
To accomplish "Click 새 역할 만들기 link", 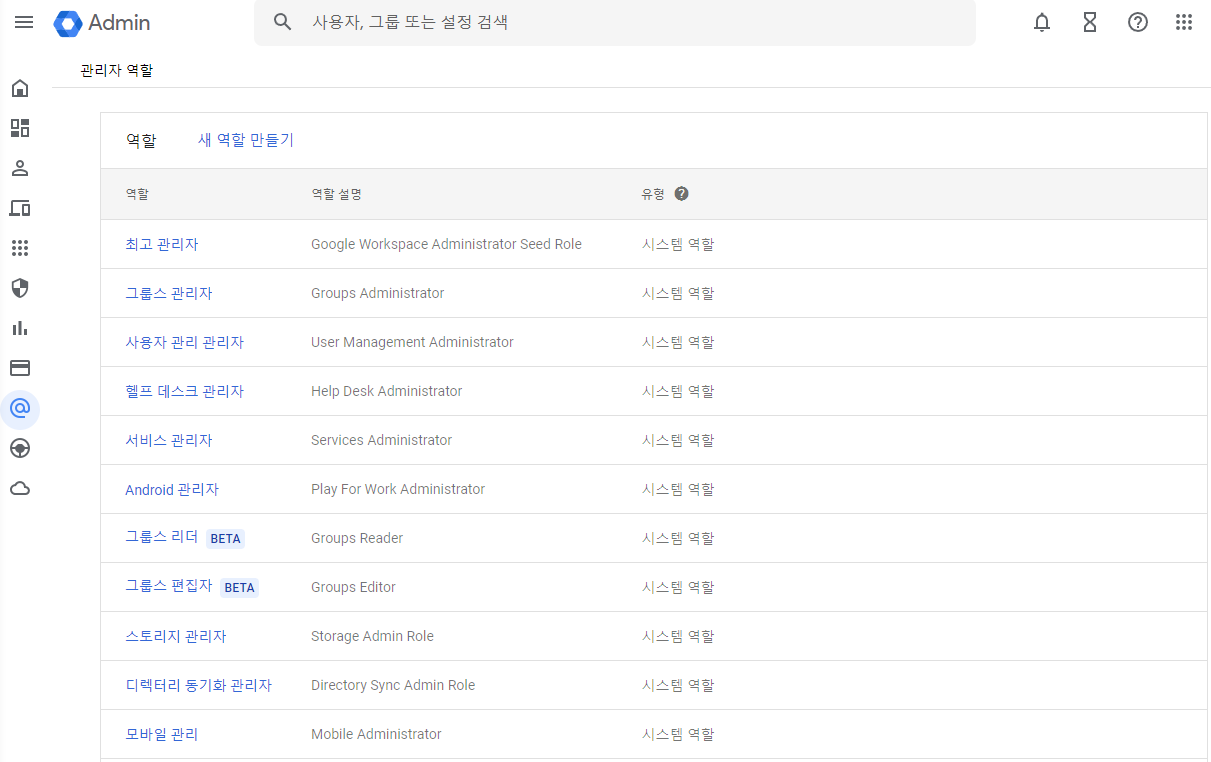I will [246, 140].
